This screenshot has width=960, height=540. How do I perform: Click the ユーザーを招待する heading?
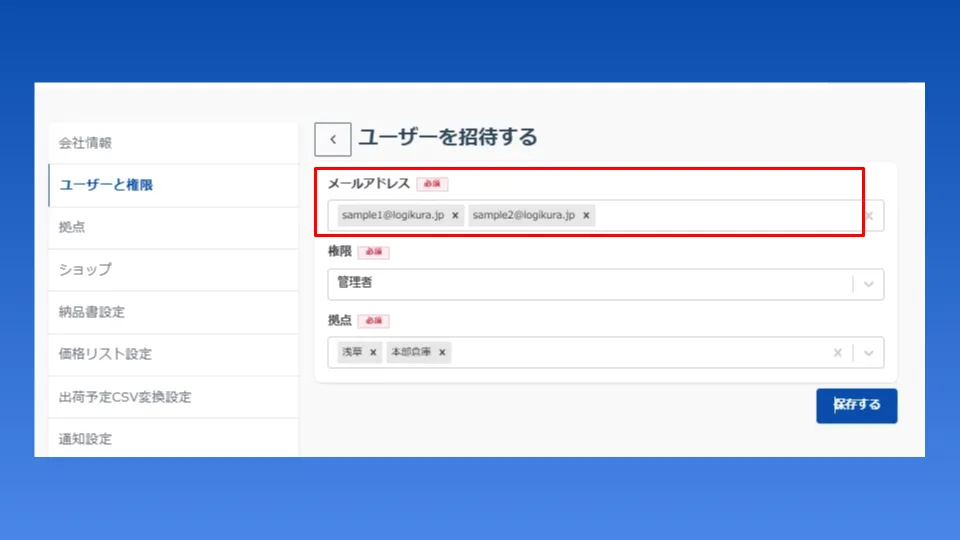coord(448,137)
